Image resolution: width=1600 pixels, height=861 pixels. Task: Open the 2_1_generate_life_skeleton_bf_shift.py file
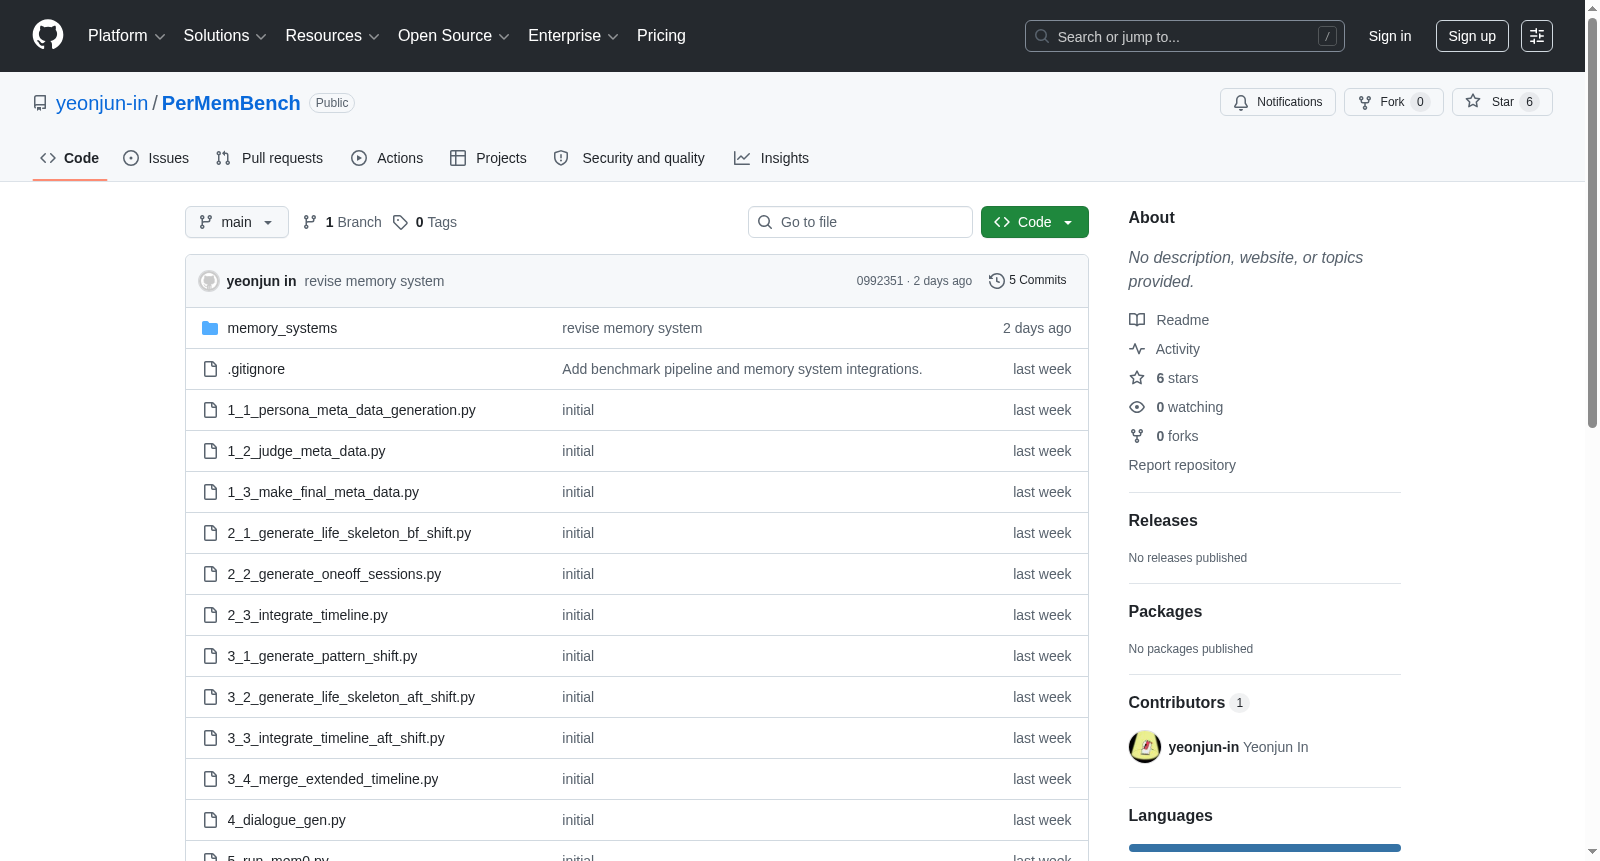pyautogui.click(x=349, y=533)
